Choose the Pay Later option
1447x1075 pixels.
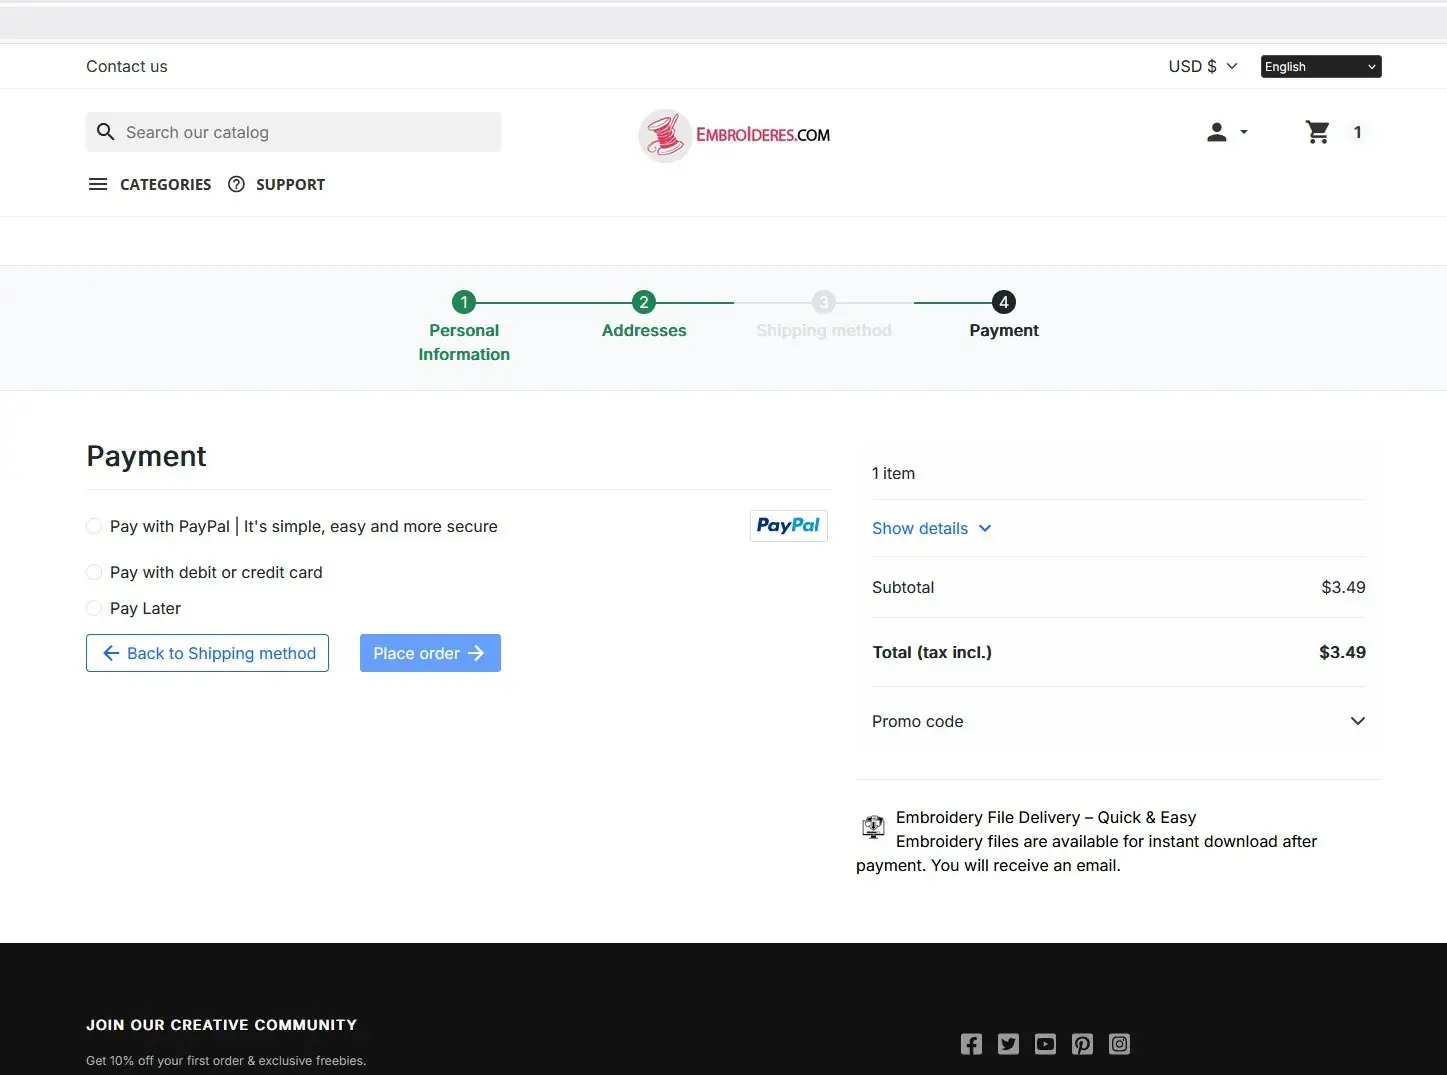[94, 608]
